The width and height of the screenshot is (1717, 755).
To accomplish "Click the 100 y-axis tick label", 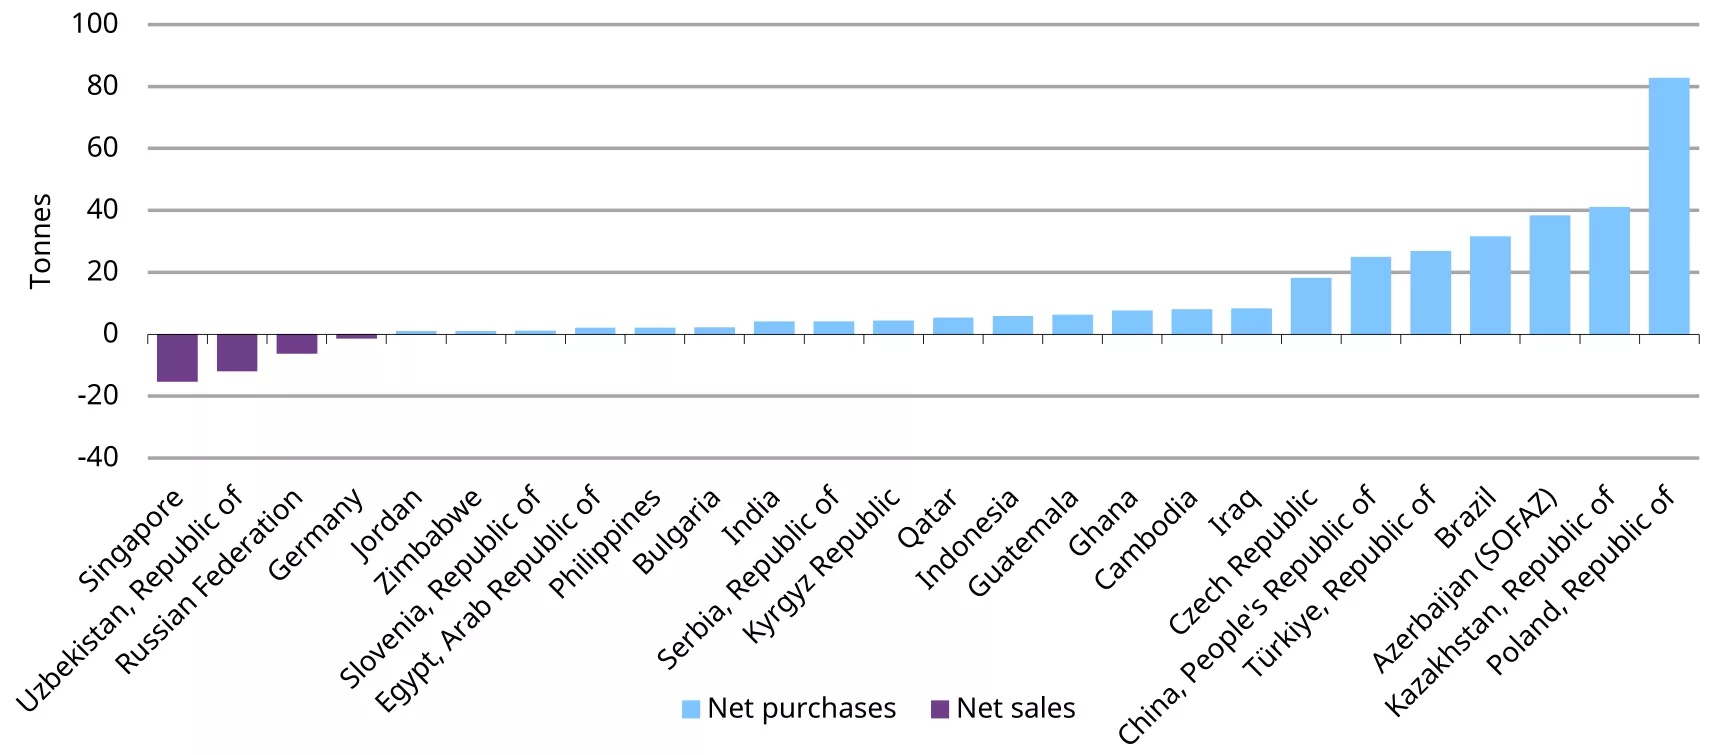I will [x=95, y=23].
